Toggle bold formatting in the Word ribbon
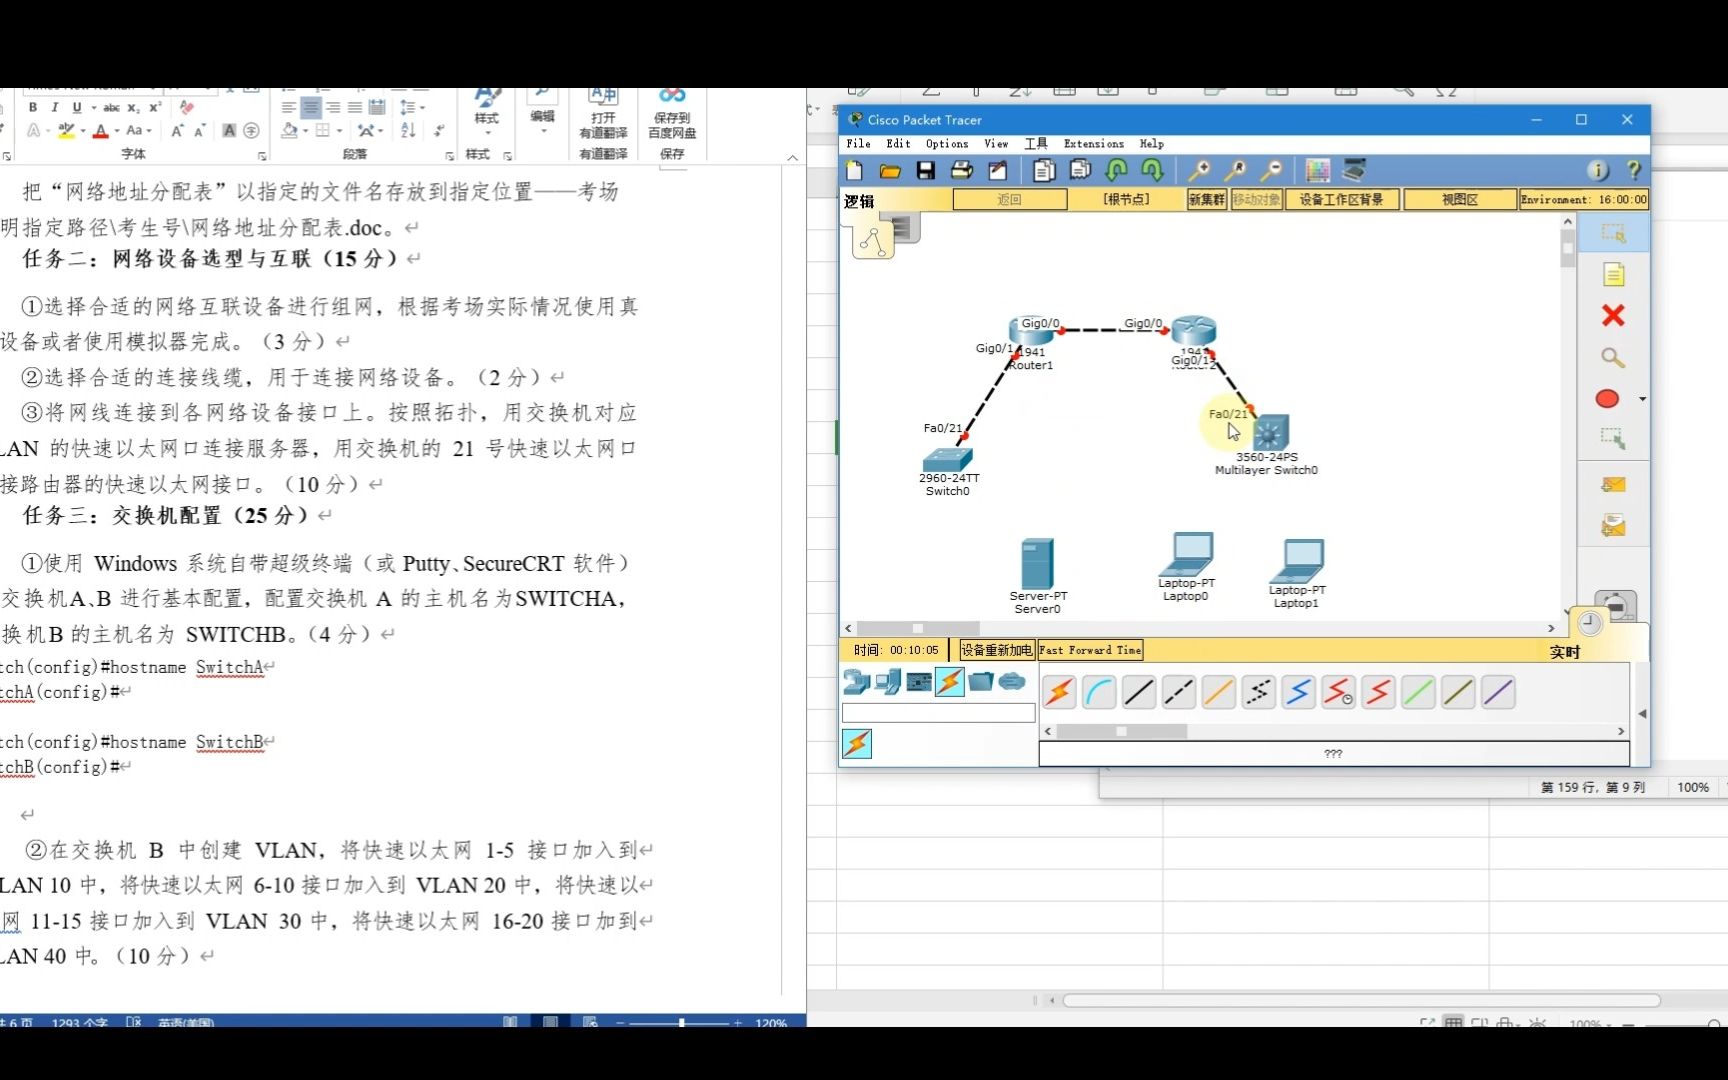Viewport: 1728px width, 1080px height. click(32, 107)
